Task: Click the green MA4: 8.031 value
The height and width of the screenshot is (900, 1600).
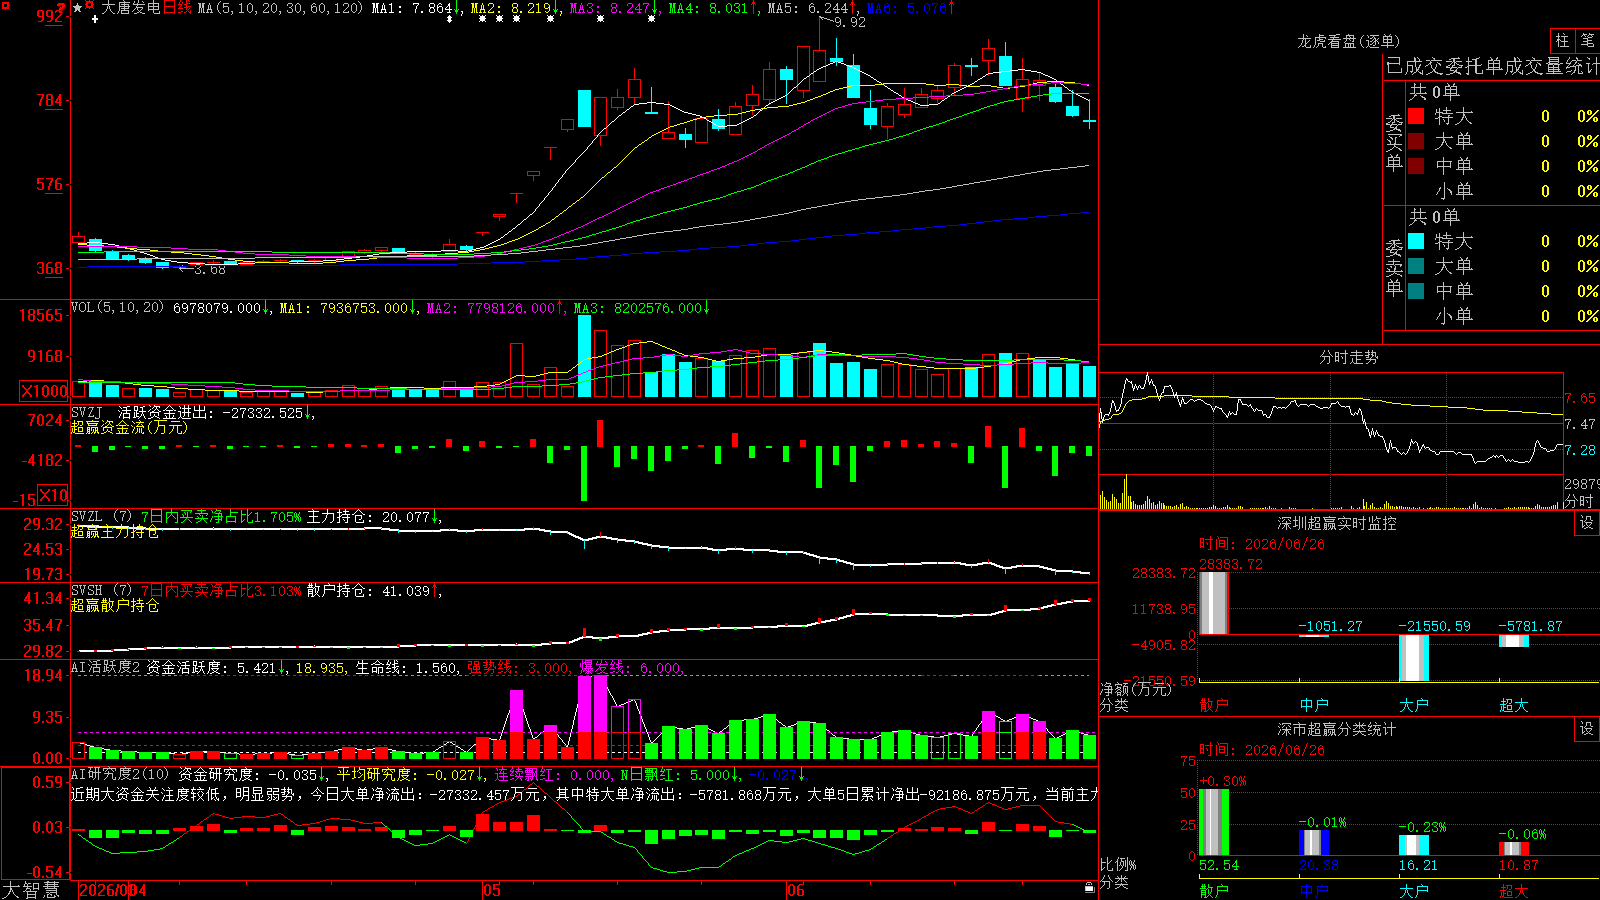Action: coord(709,8)
